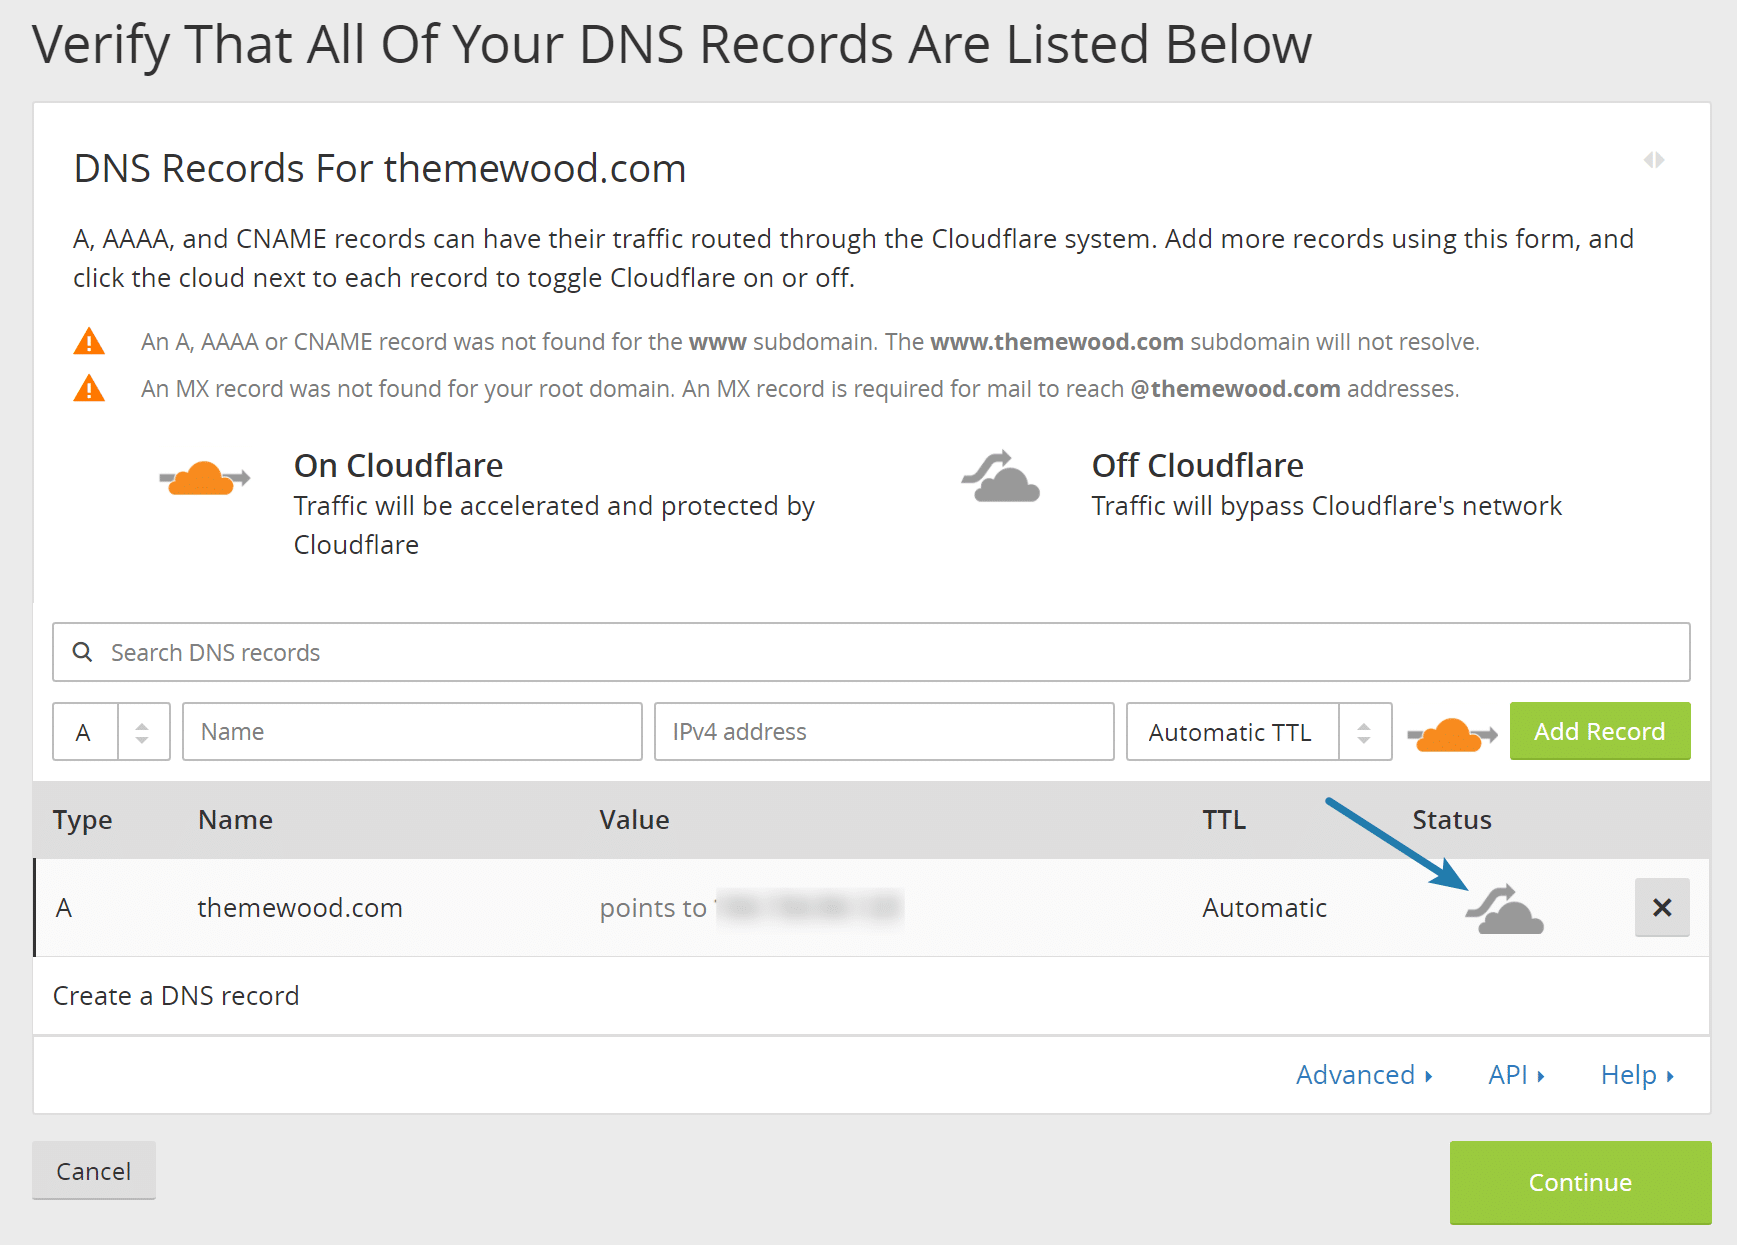The width and height of the screenshot is (1737, 1245).
Task: Expand the Advanced link
Action: pyautogui.click(x=1364, y=1075)
